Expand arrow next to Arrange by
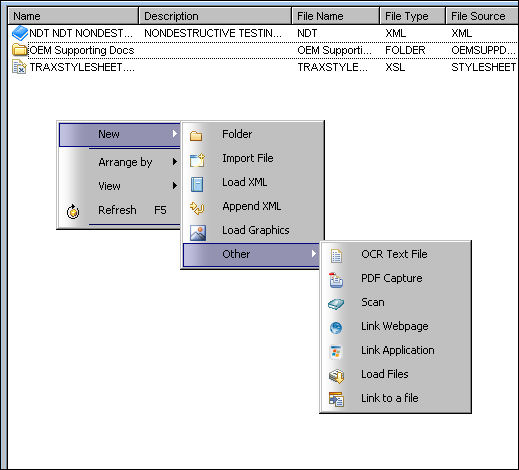 pyautogui.click(x=174, y=162)
